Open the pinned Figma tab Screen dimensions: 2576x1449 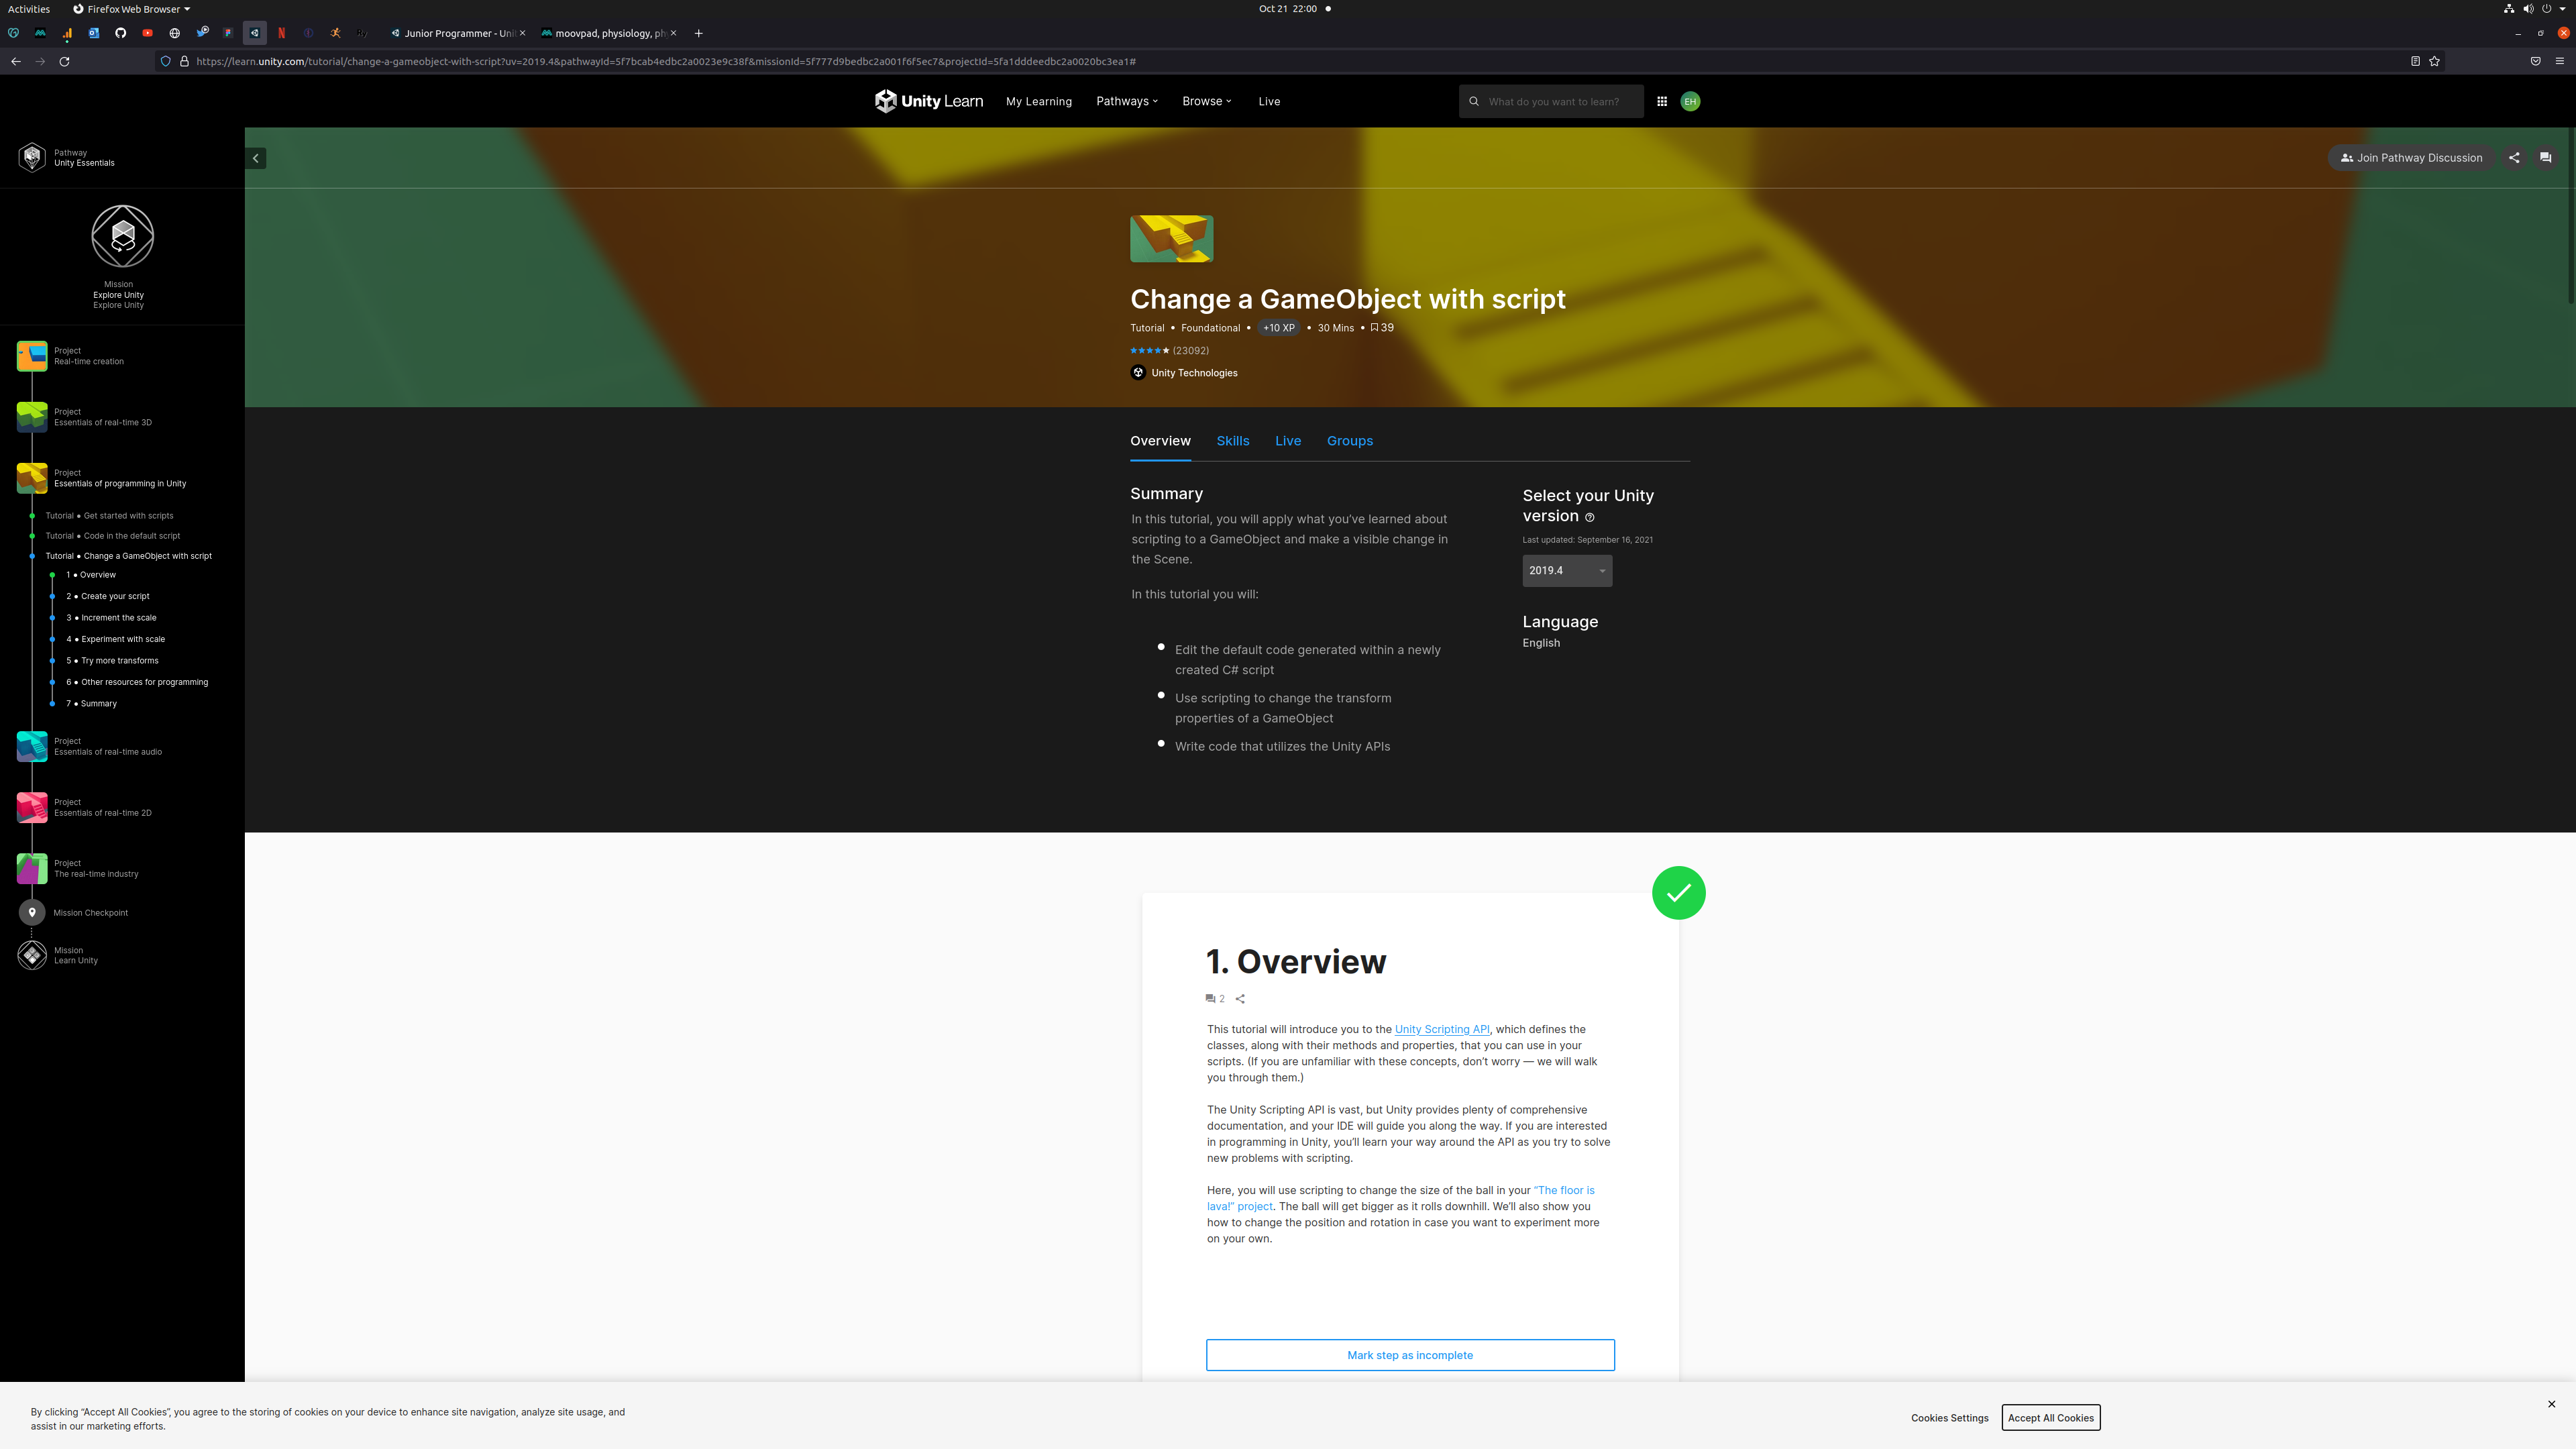tap(228, 33)
